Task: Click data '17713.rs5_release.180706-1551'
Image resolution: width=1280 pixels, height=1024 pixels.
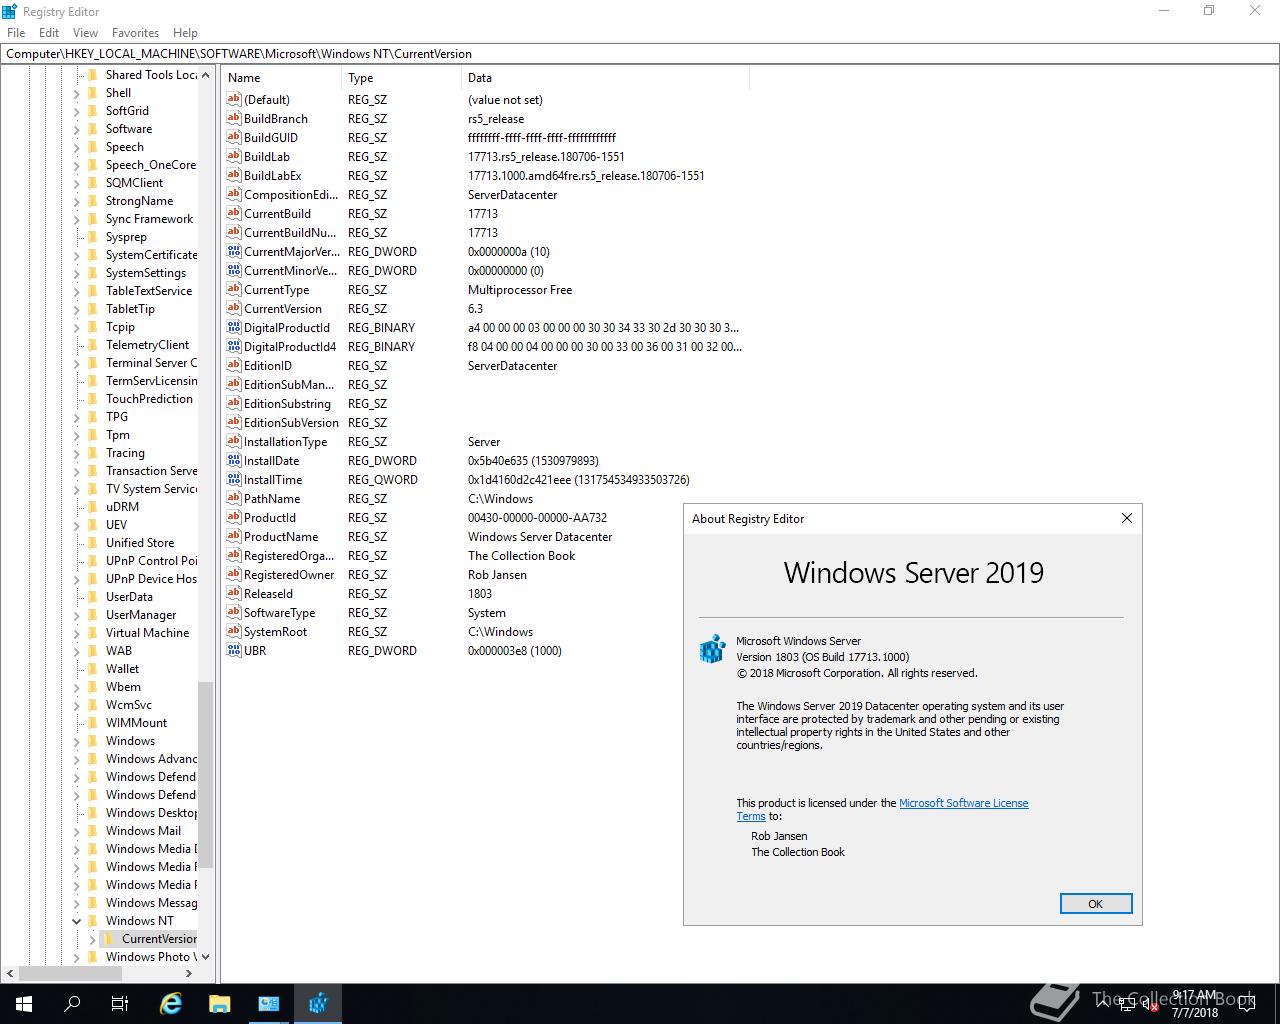Action: [x=546, y=156]
